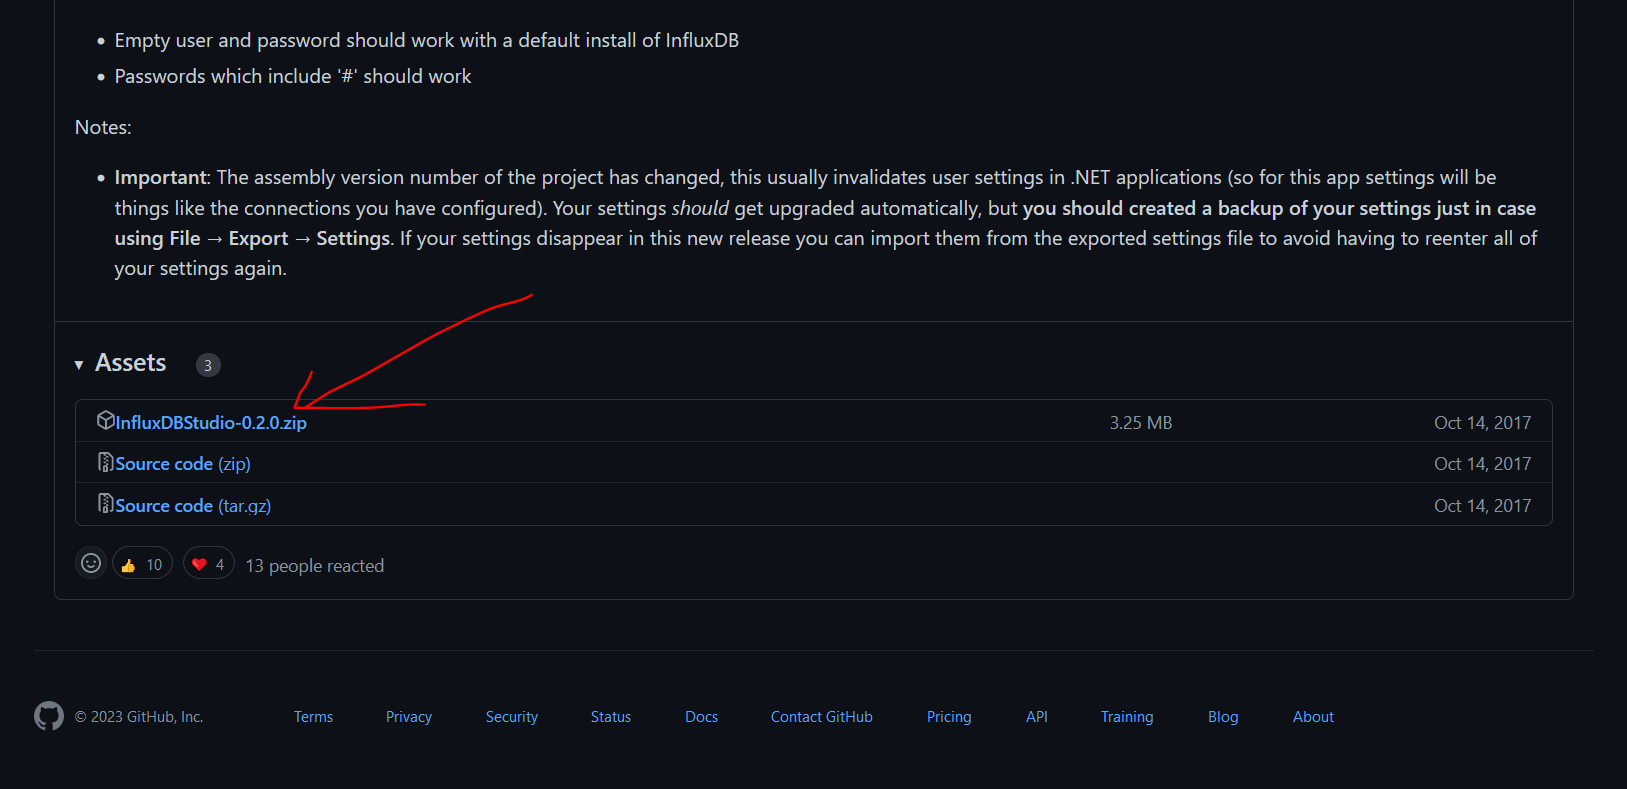Screen dimensions: 1627x789
Task: Open the Pricing footer link
Action: tap(949, 717)
